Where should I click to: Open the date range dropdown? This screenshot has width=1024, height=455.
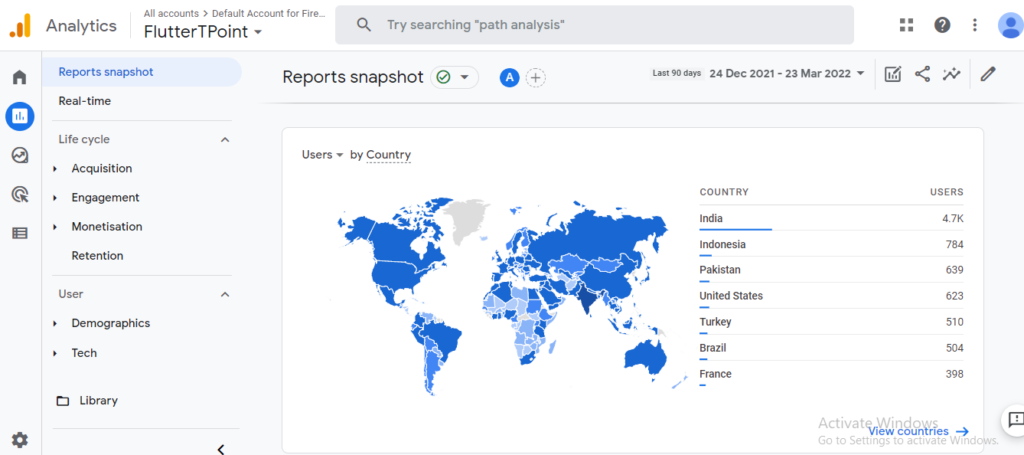[x=787, y=73]
